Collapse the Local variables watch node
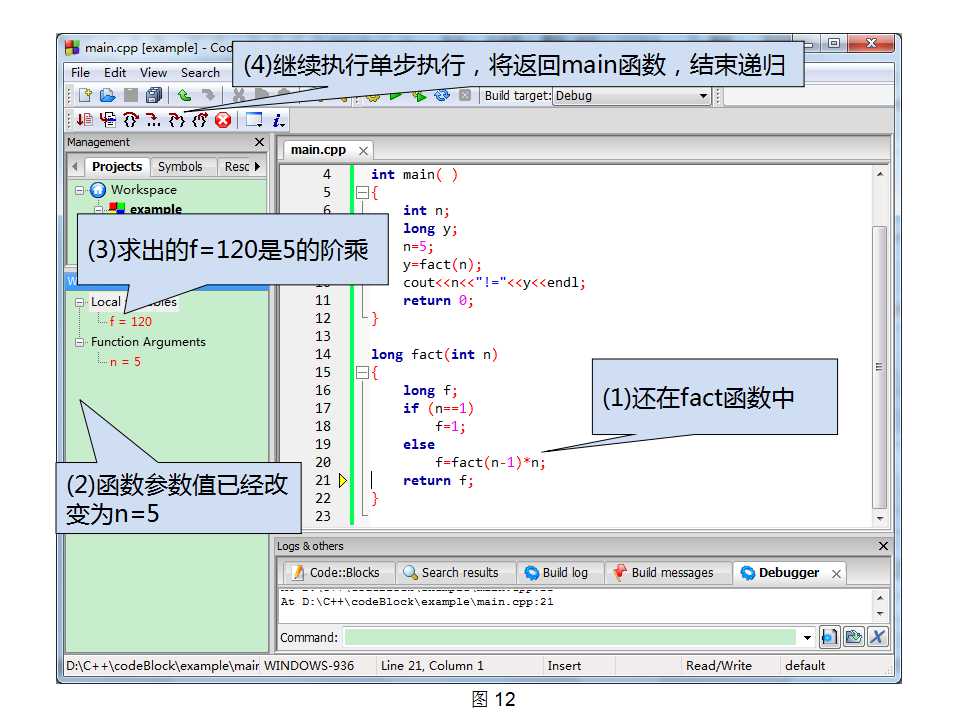 tap(80, 302)
